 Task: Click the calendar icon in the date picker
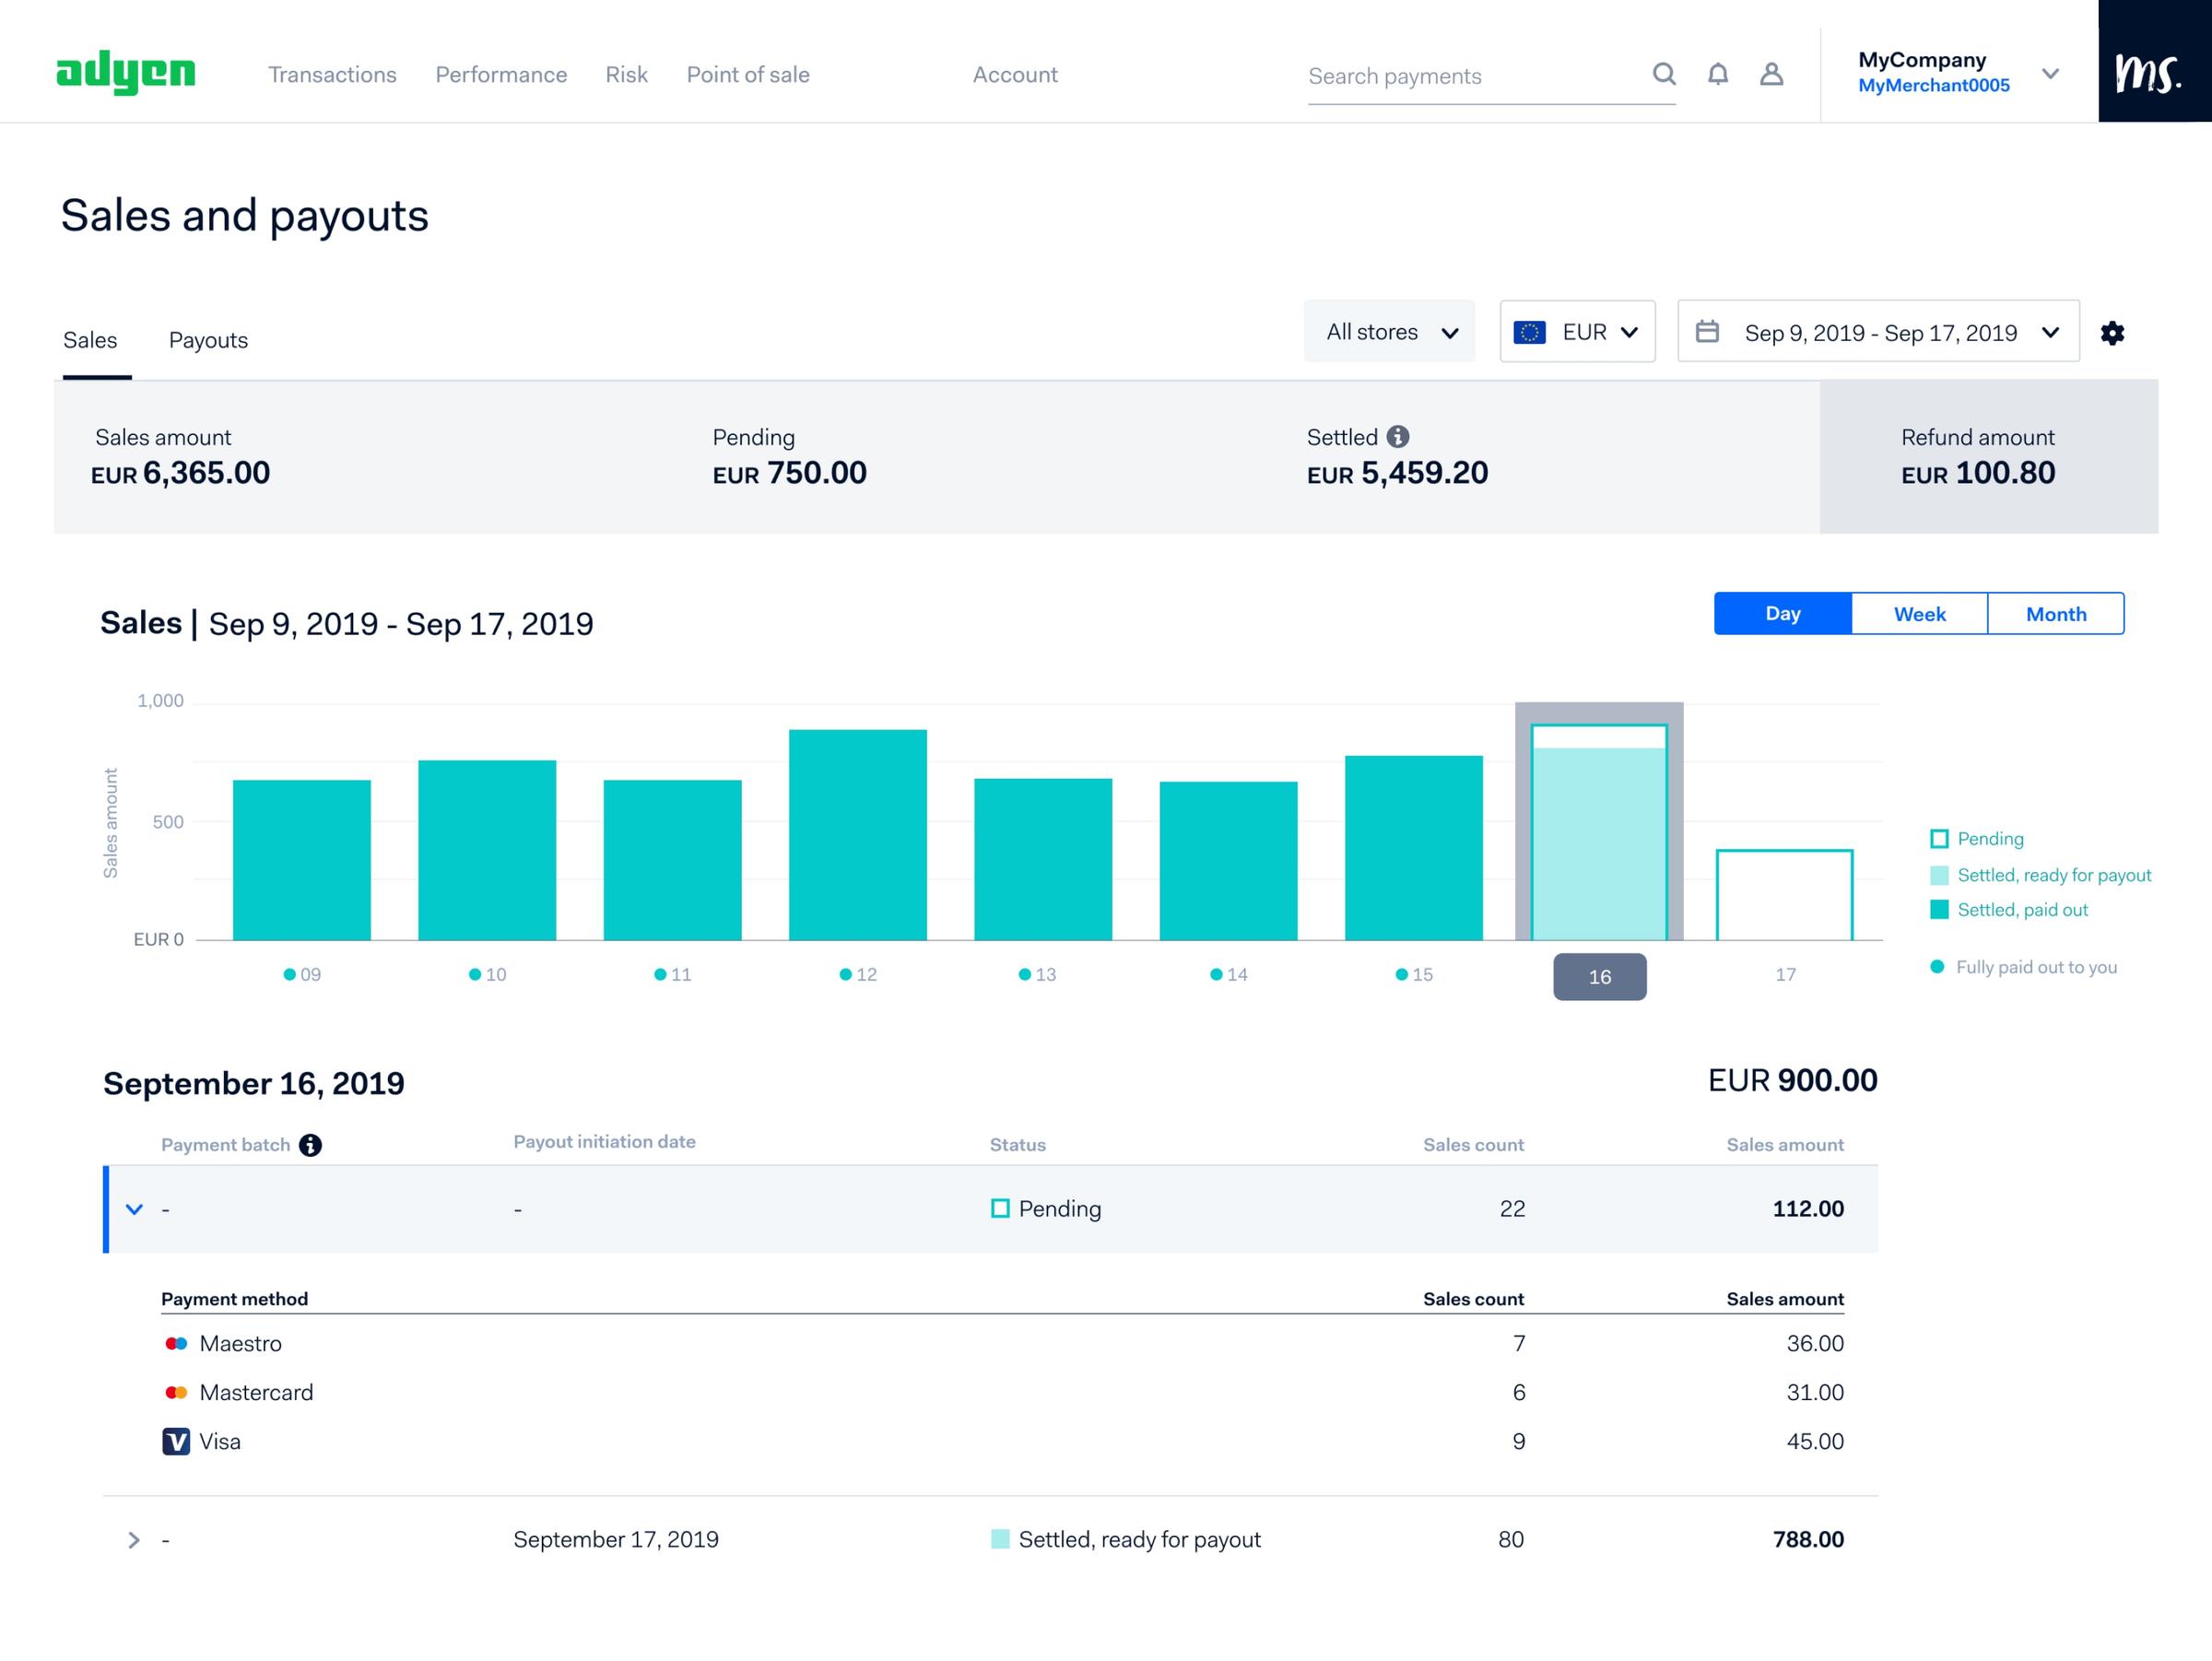[x=1708, y=331]
